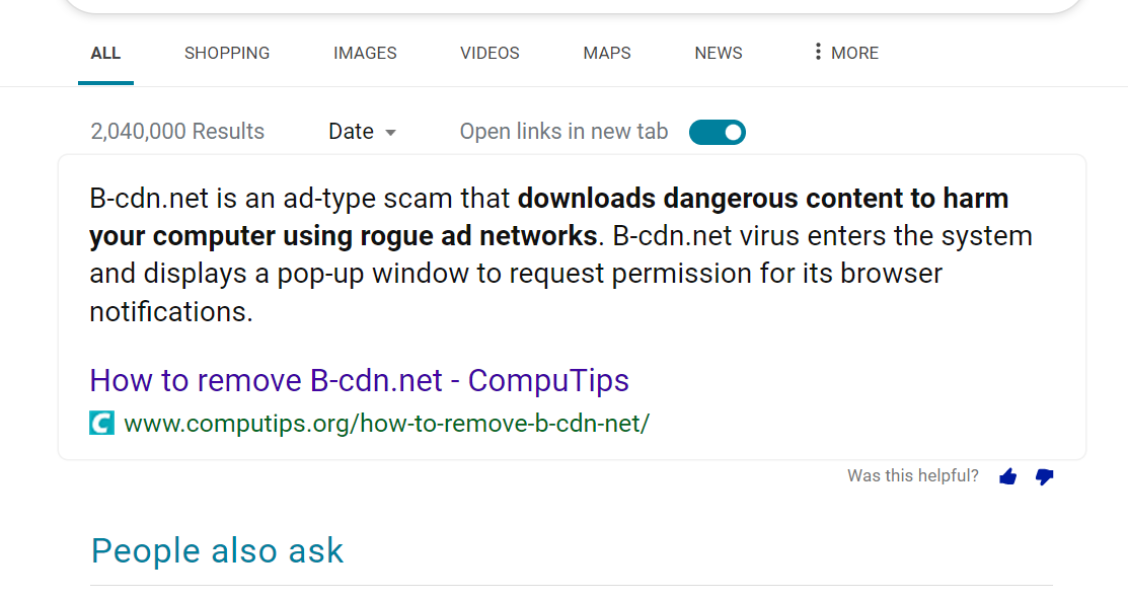Select the ALL tab
Screen dimensions: 1128x600
click(105, 53)
